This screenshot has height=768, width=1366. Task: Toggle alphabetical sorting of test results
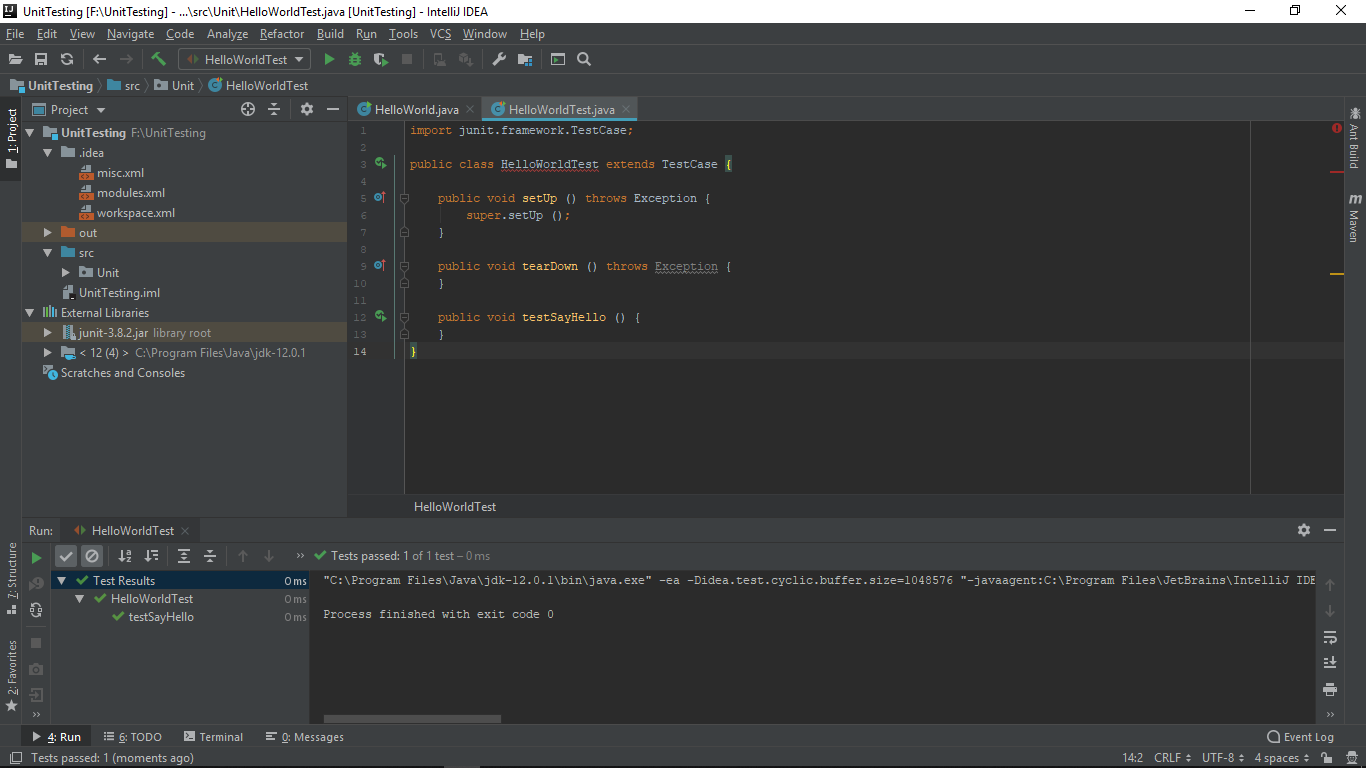pos(125,556)
